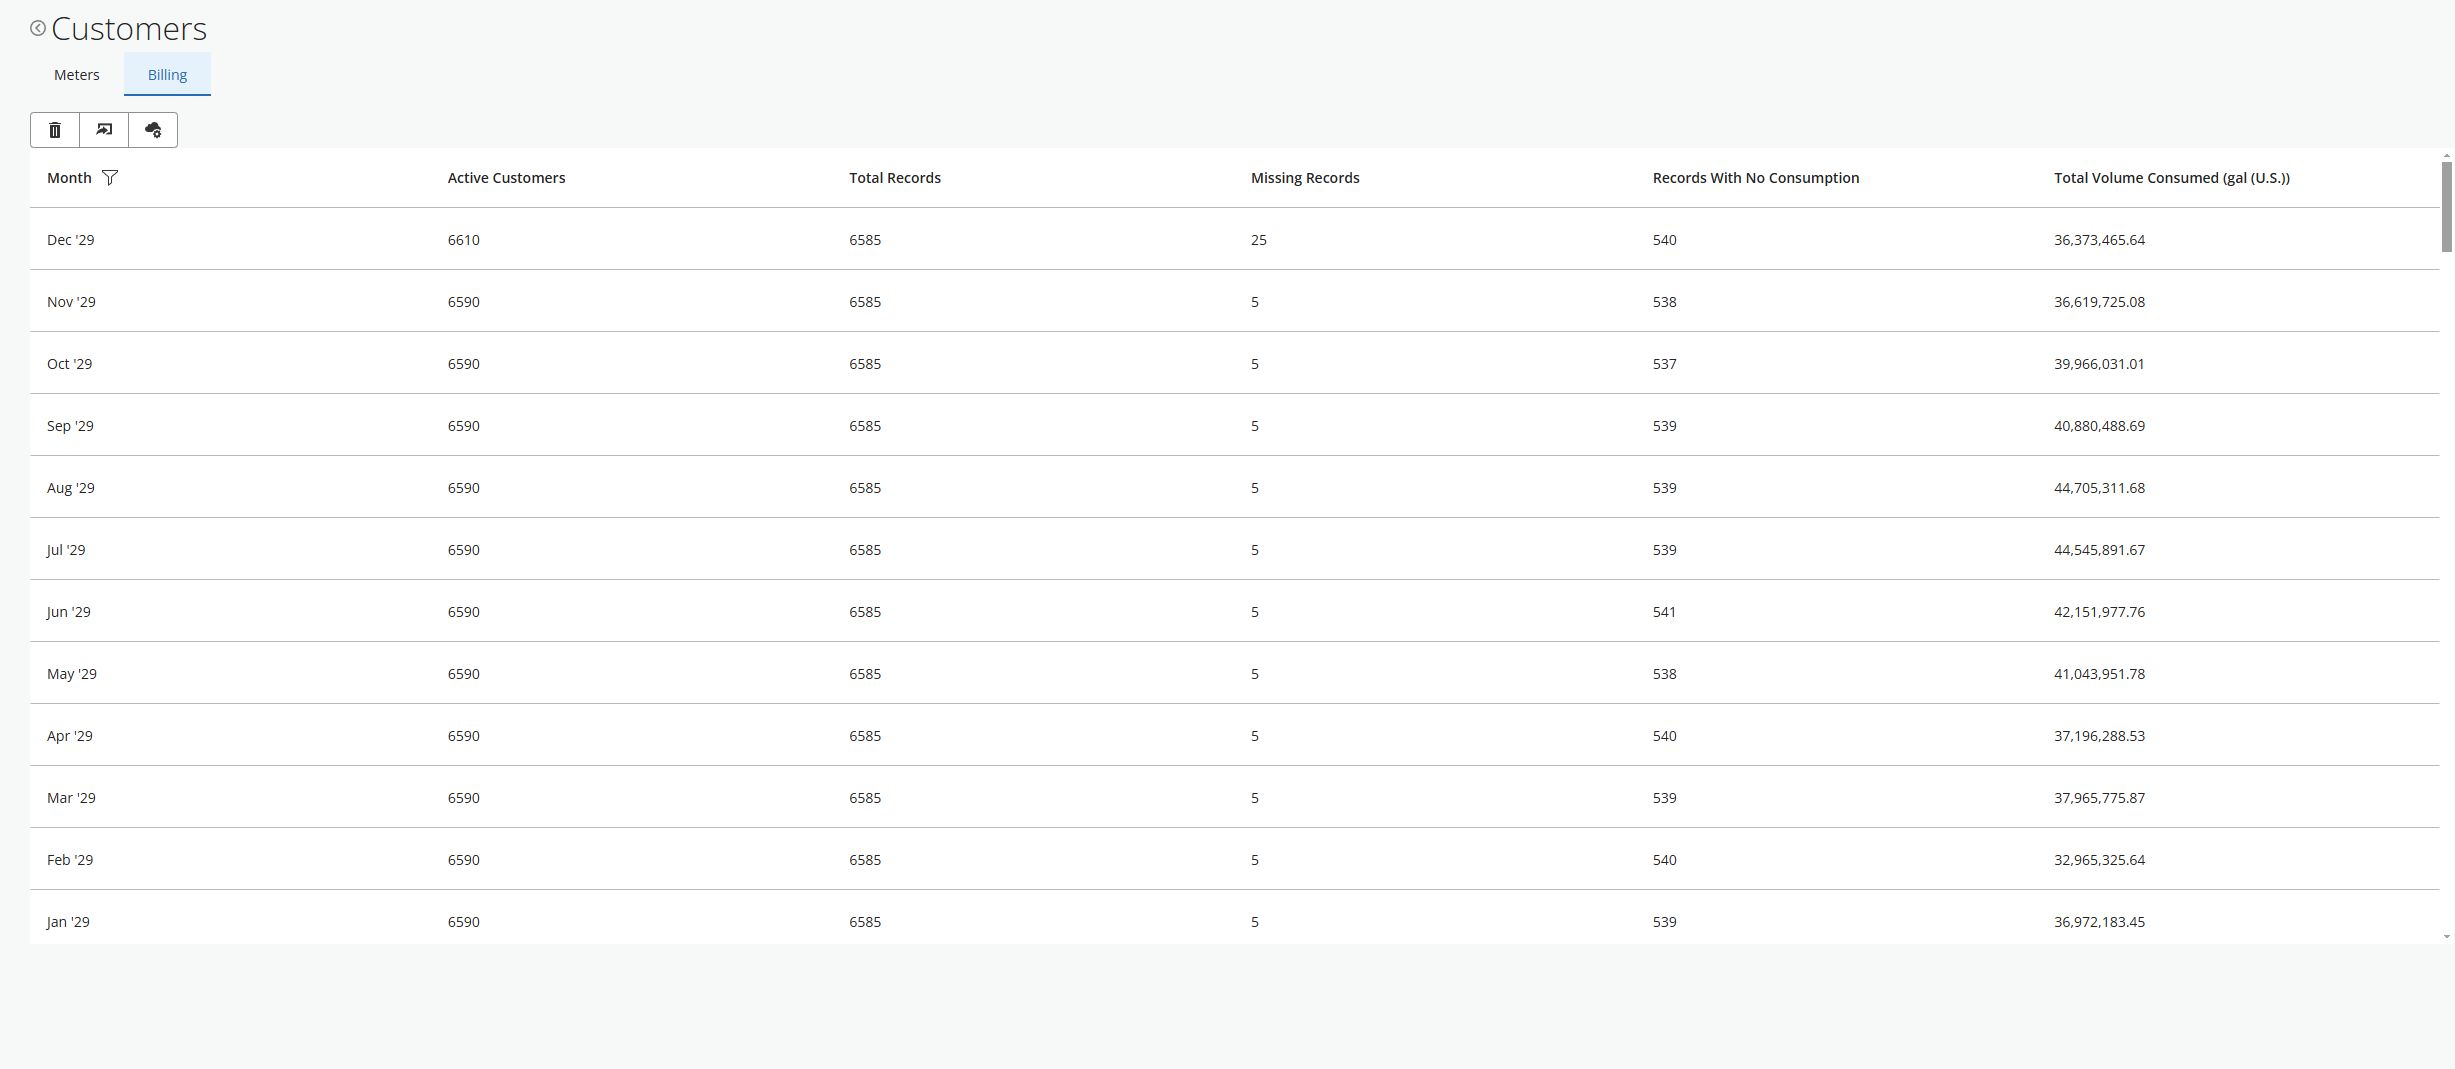Click the scrollbar down arrow
Viewport: 2455px width, 1069px height.
click(2446, 937)
